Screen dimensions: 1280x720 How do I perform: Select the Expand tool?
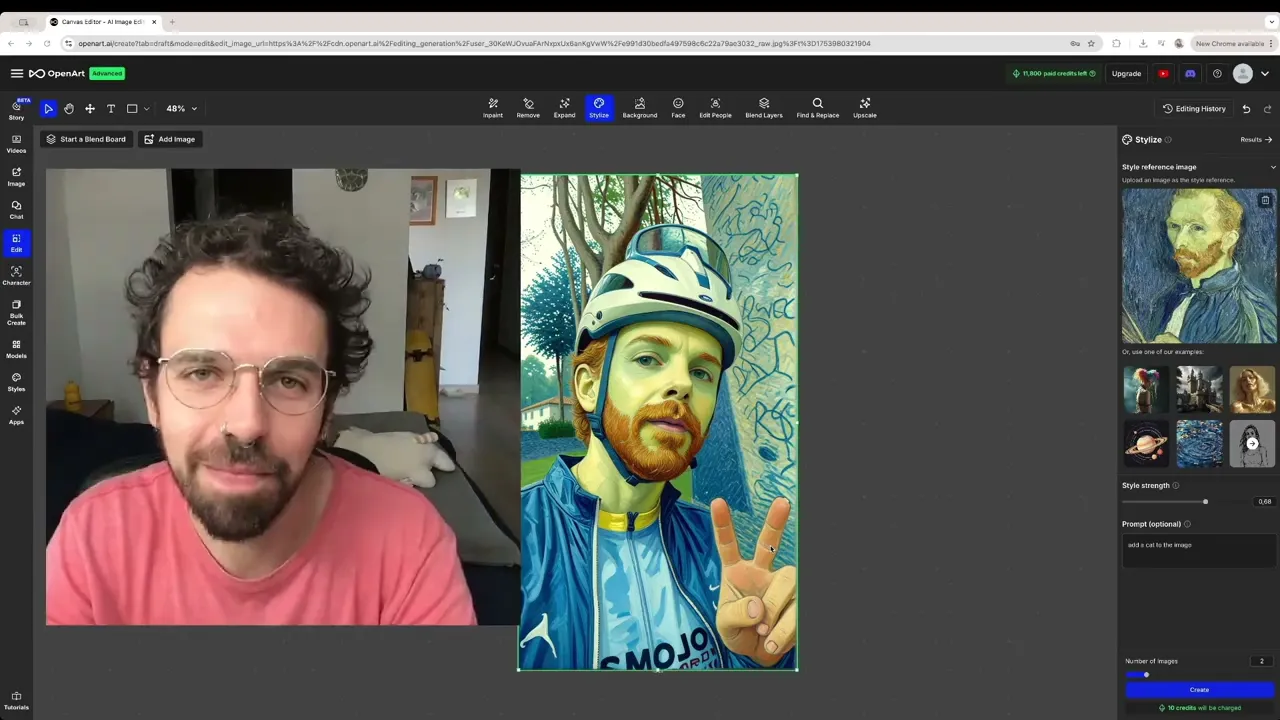pyautogui.click(x=564, y=108)
